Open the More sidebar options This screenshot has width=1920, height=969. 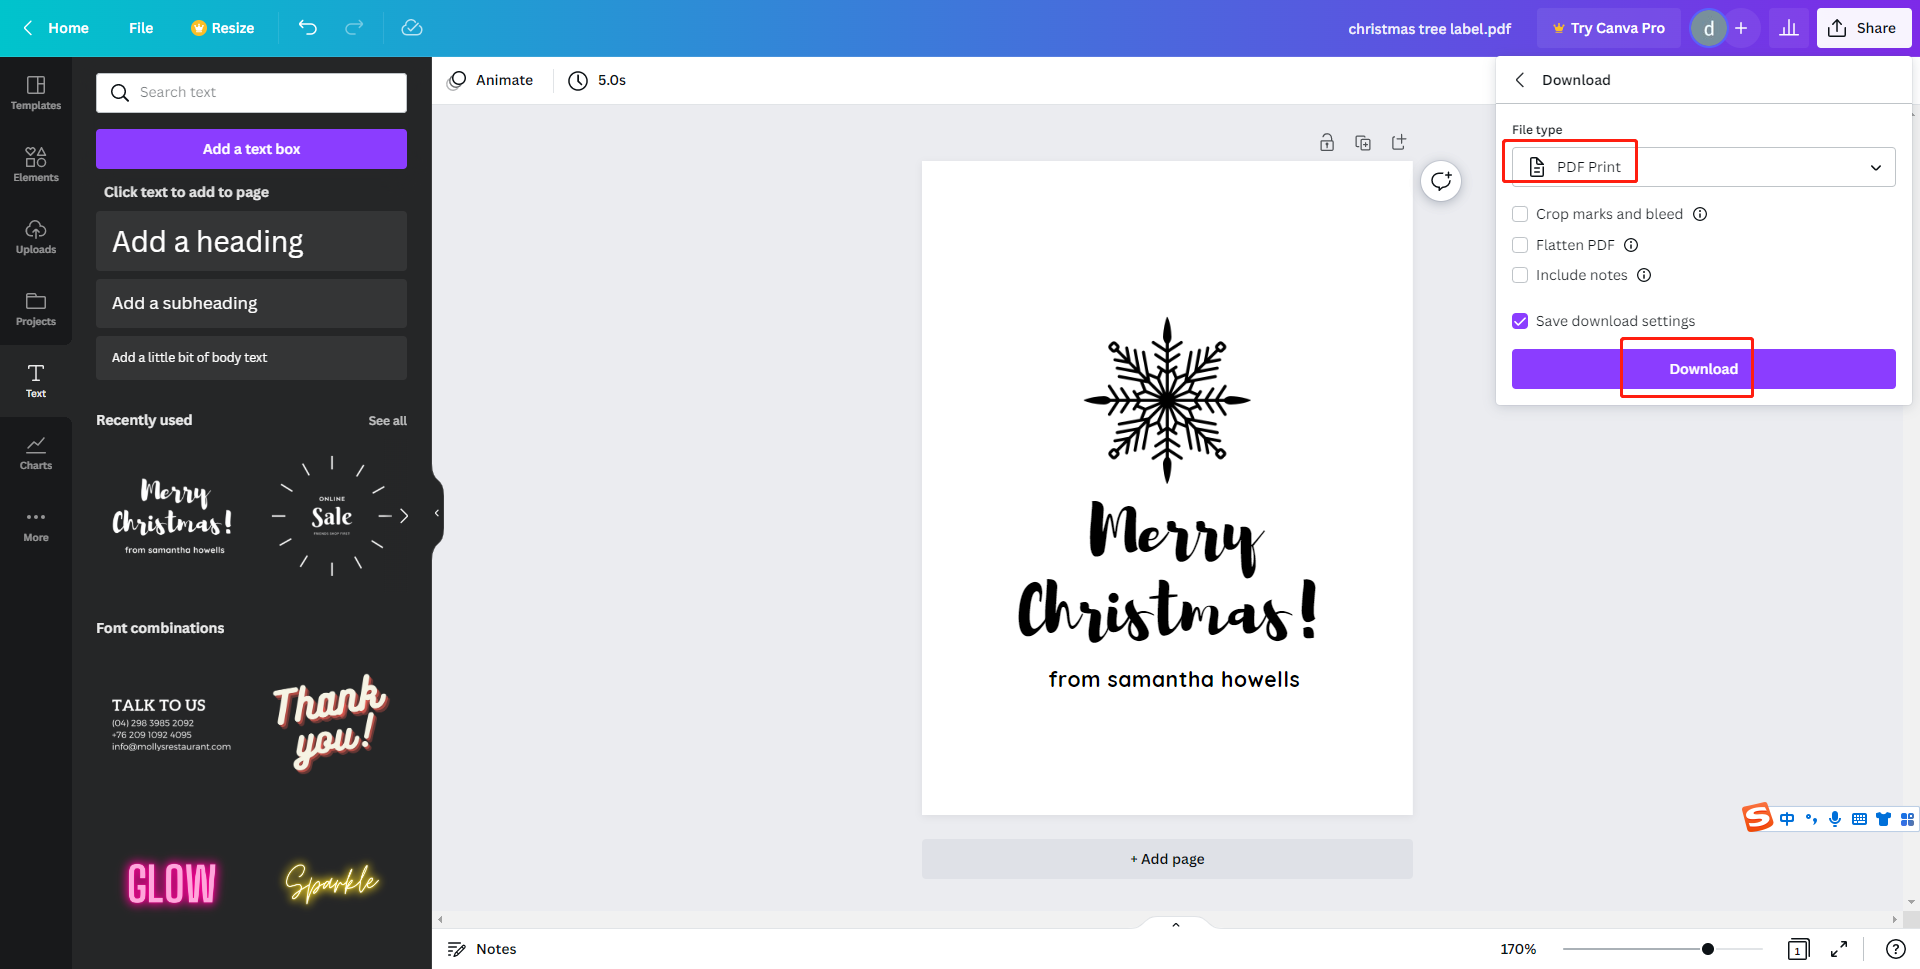coord(36,525)
